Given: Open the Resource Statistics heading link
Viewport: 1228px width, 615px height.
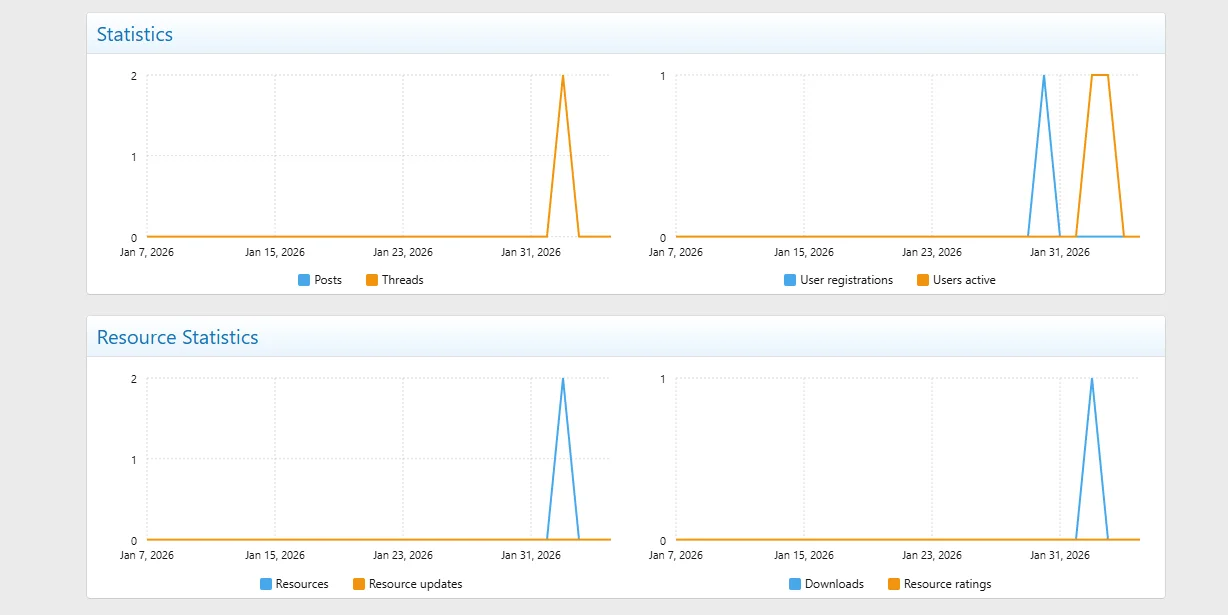Looking at the screenshot, I should [x=177, y=337].
